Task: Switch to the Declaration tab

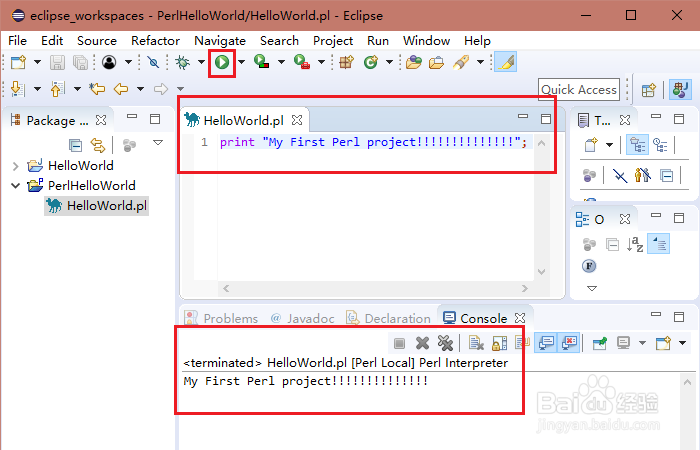Action: pyautogui.click(x=388, y=319)
